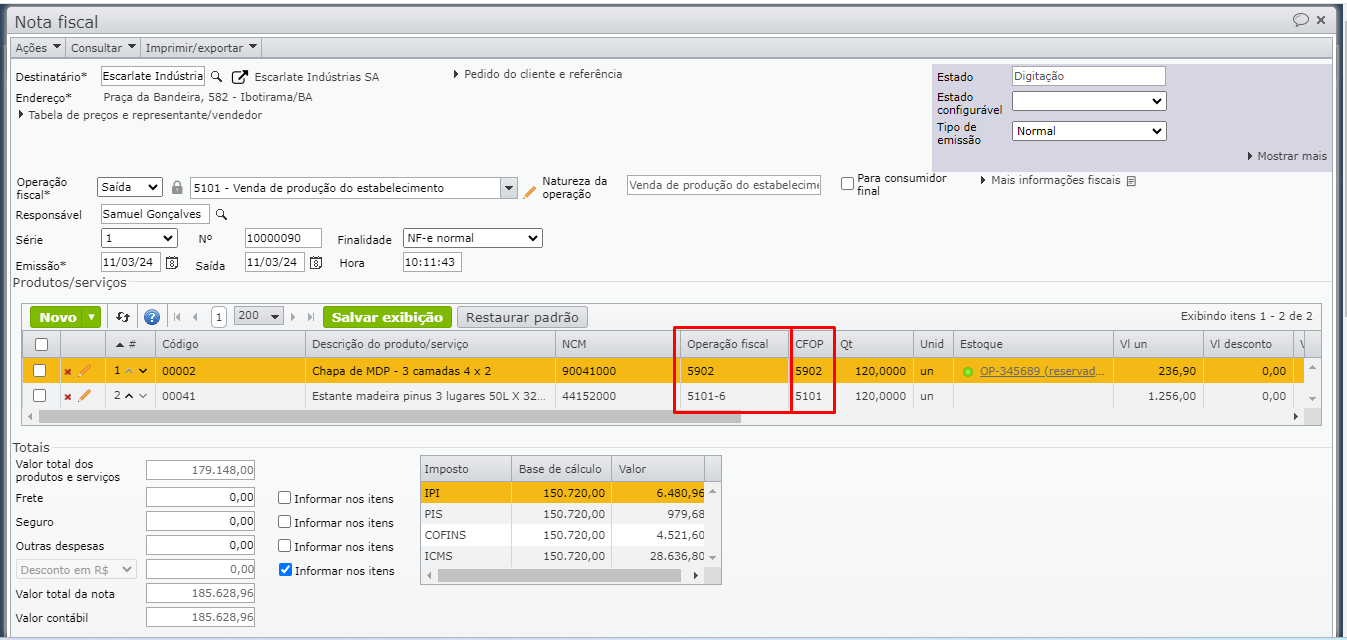This screenshot has height=640, width=1347.
Task: Click the search icon next to Responsável field
Action: coord(222,215)
